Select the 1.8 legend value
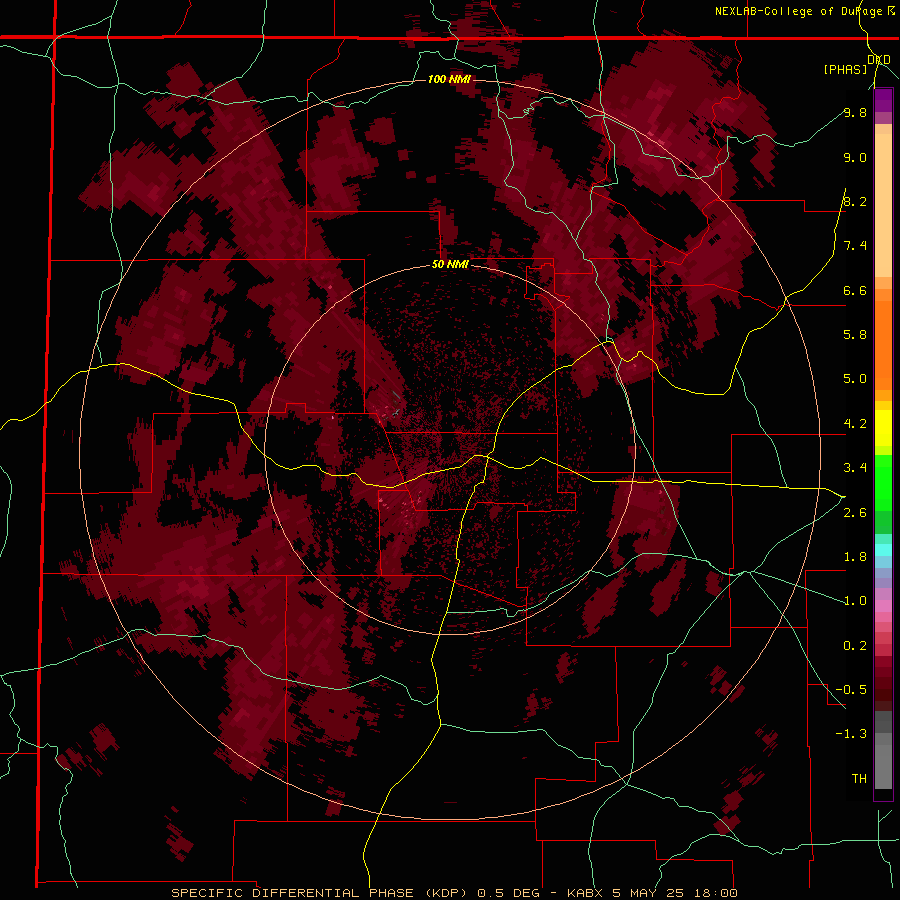This screenshot has height=900, width=900. coord(855,557)
